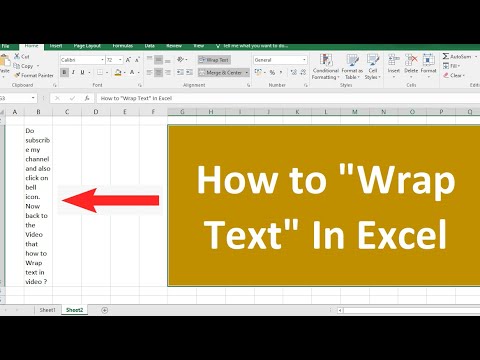This screenshot has height=360, width=480.
Task: Switch to the Sheet1 worksheet tab
Action: click(47, 310)
